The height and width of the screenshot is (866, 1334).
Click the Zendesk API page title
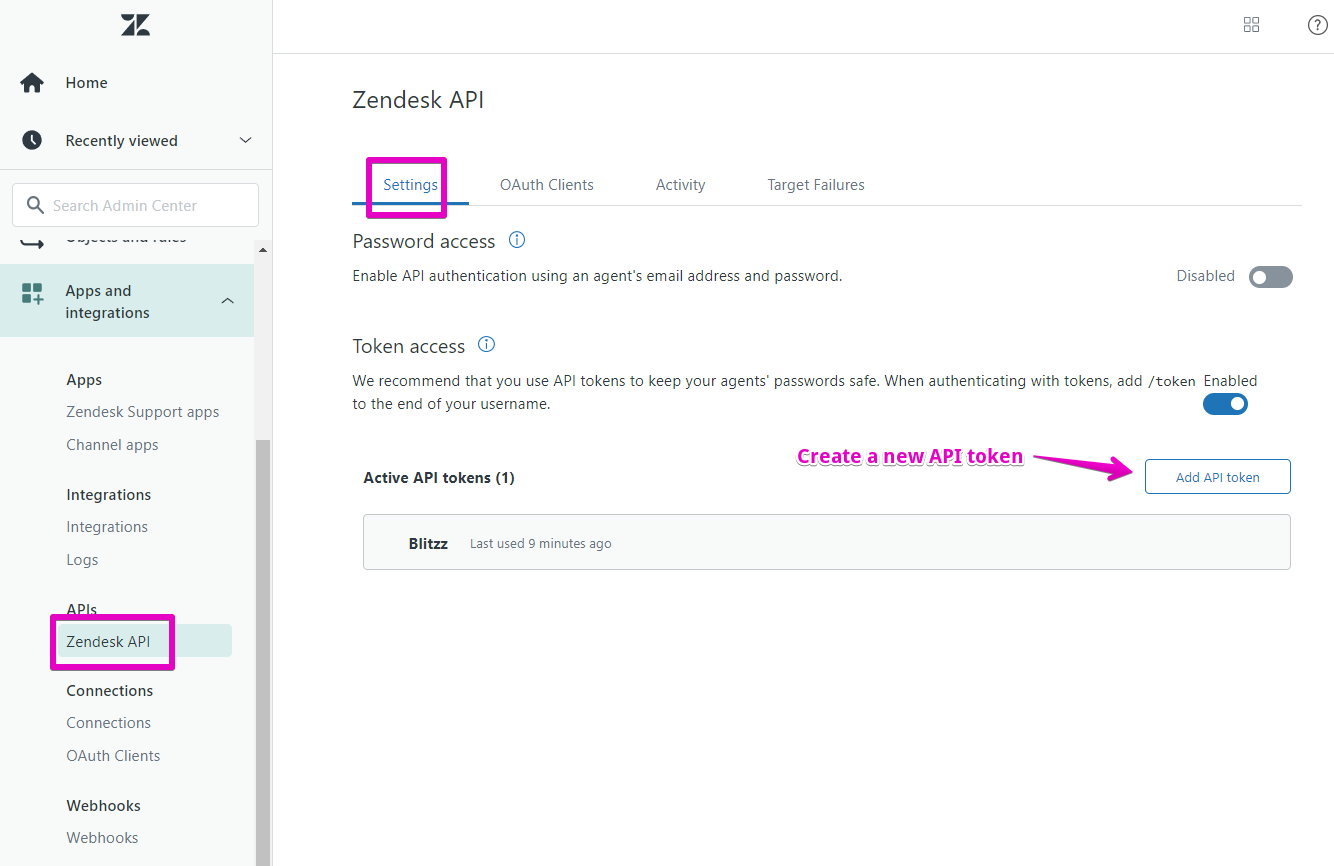tap(418, 100)
